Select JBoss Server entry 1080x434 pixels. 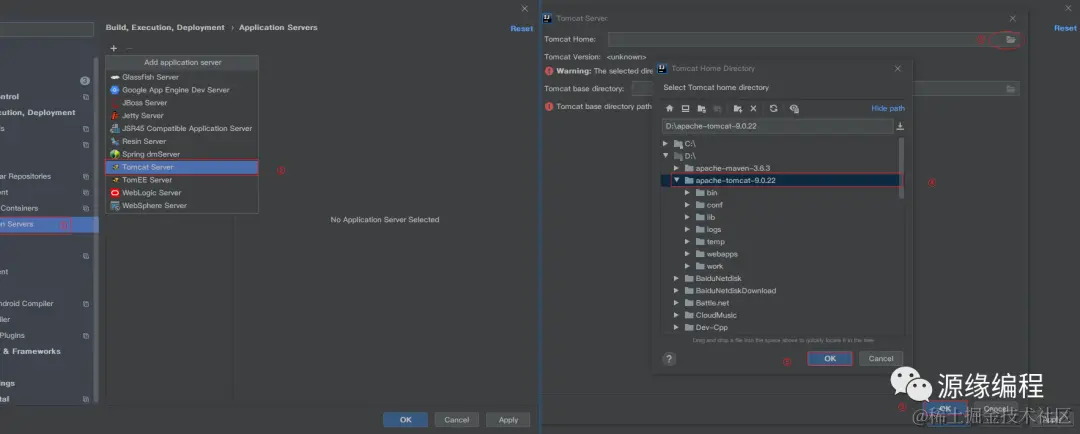click(182, 103)
